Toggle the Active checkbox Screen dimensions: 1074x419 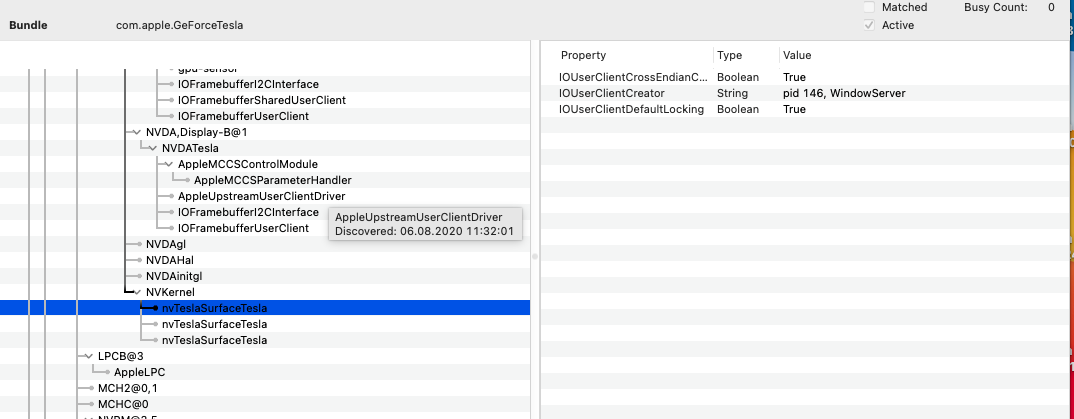(869, 25)
